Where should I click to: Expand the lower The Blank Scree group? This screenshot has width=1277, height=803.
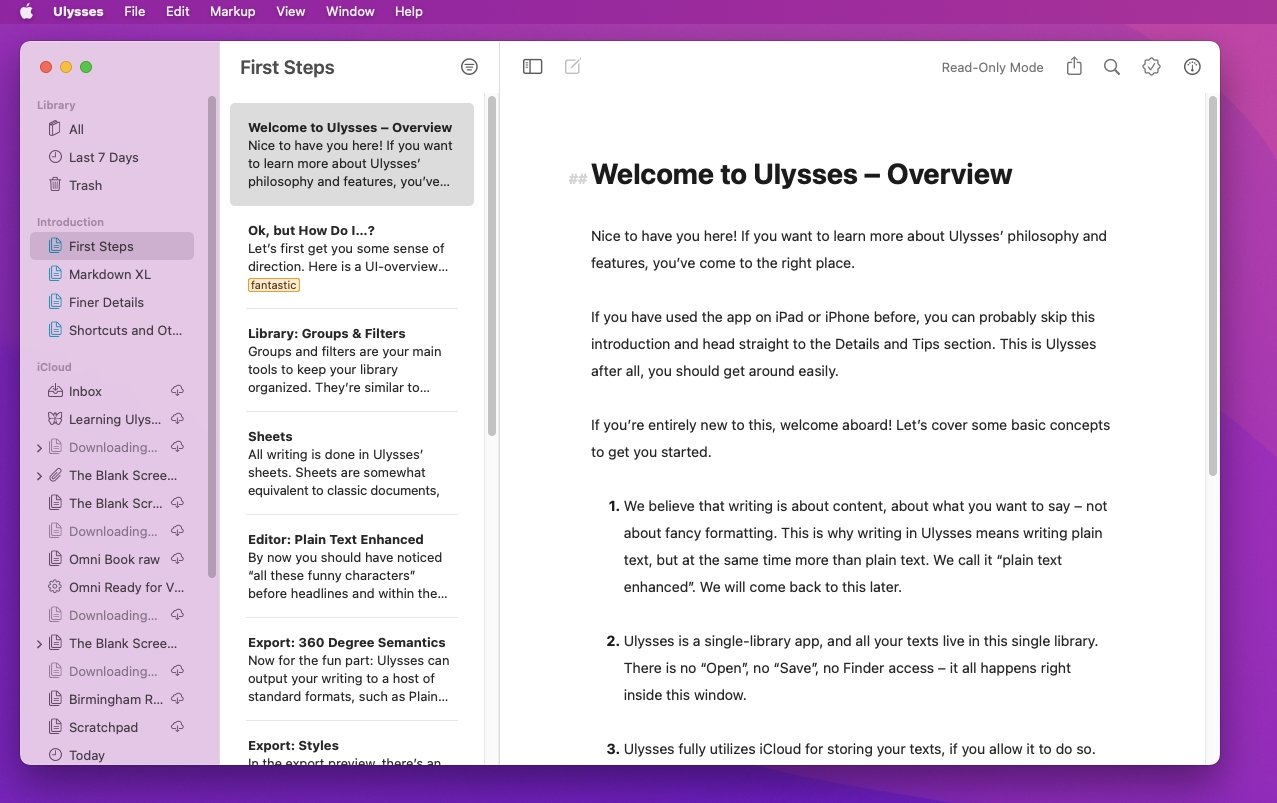[40, 643]
